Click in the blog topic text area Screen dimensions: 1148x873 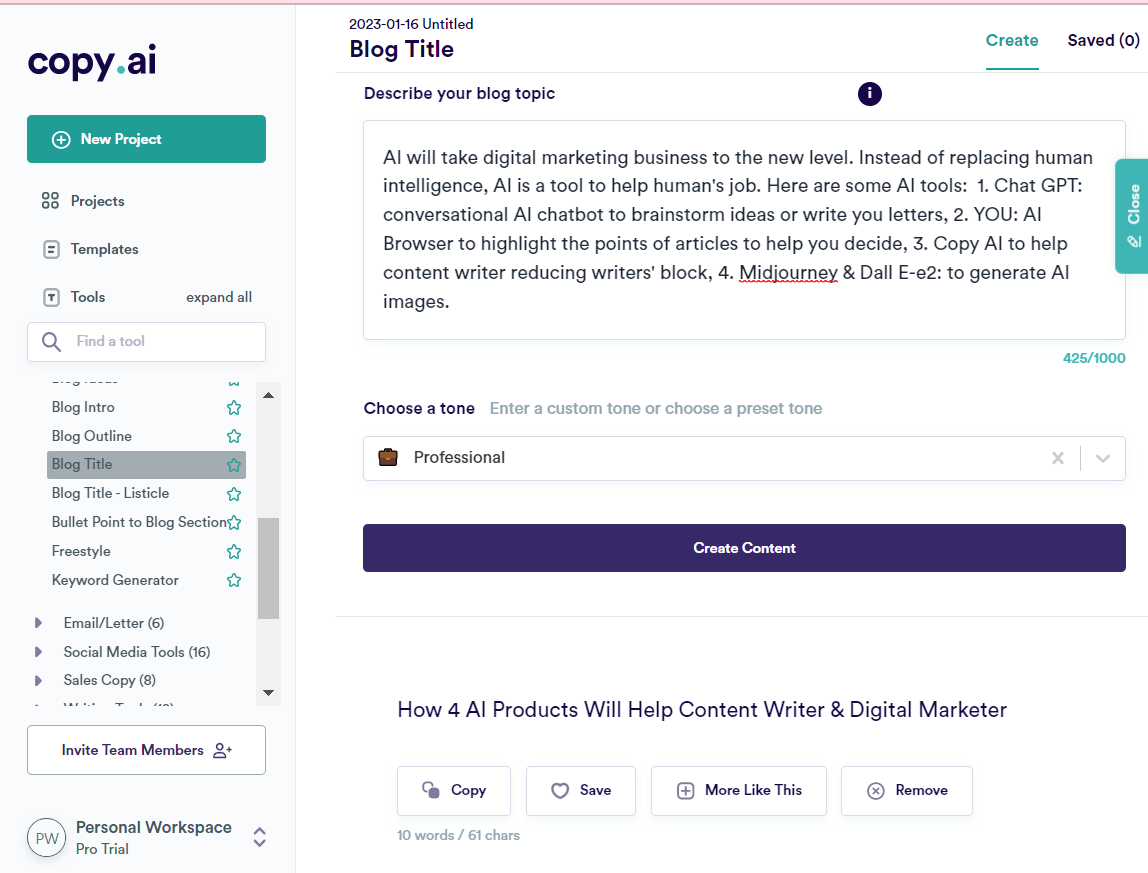[744, 230]
